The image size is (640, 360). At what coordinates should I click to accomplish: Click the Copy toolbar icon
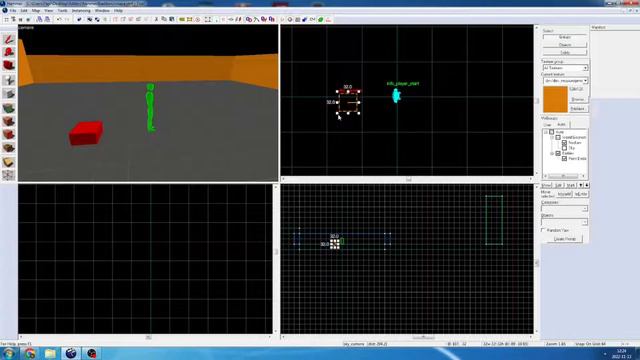coord(164,19)
